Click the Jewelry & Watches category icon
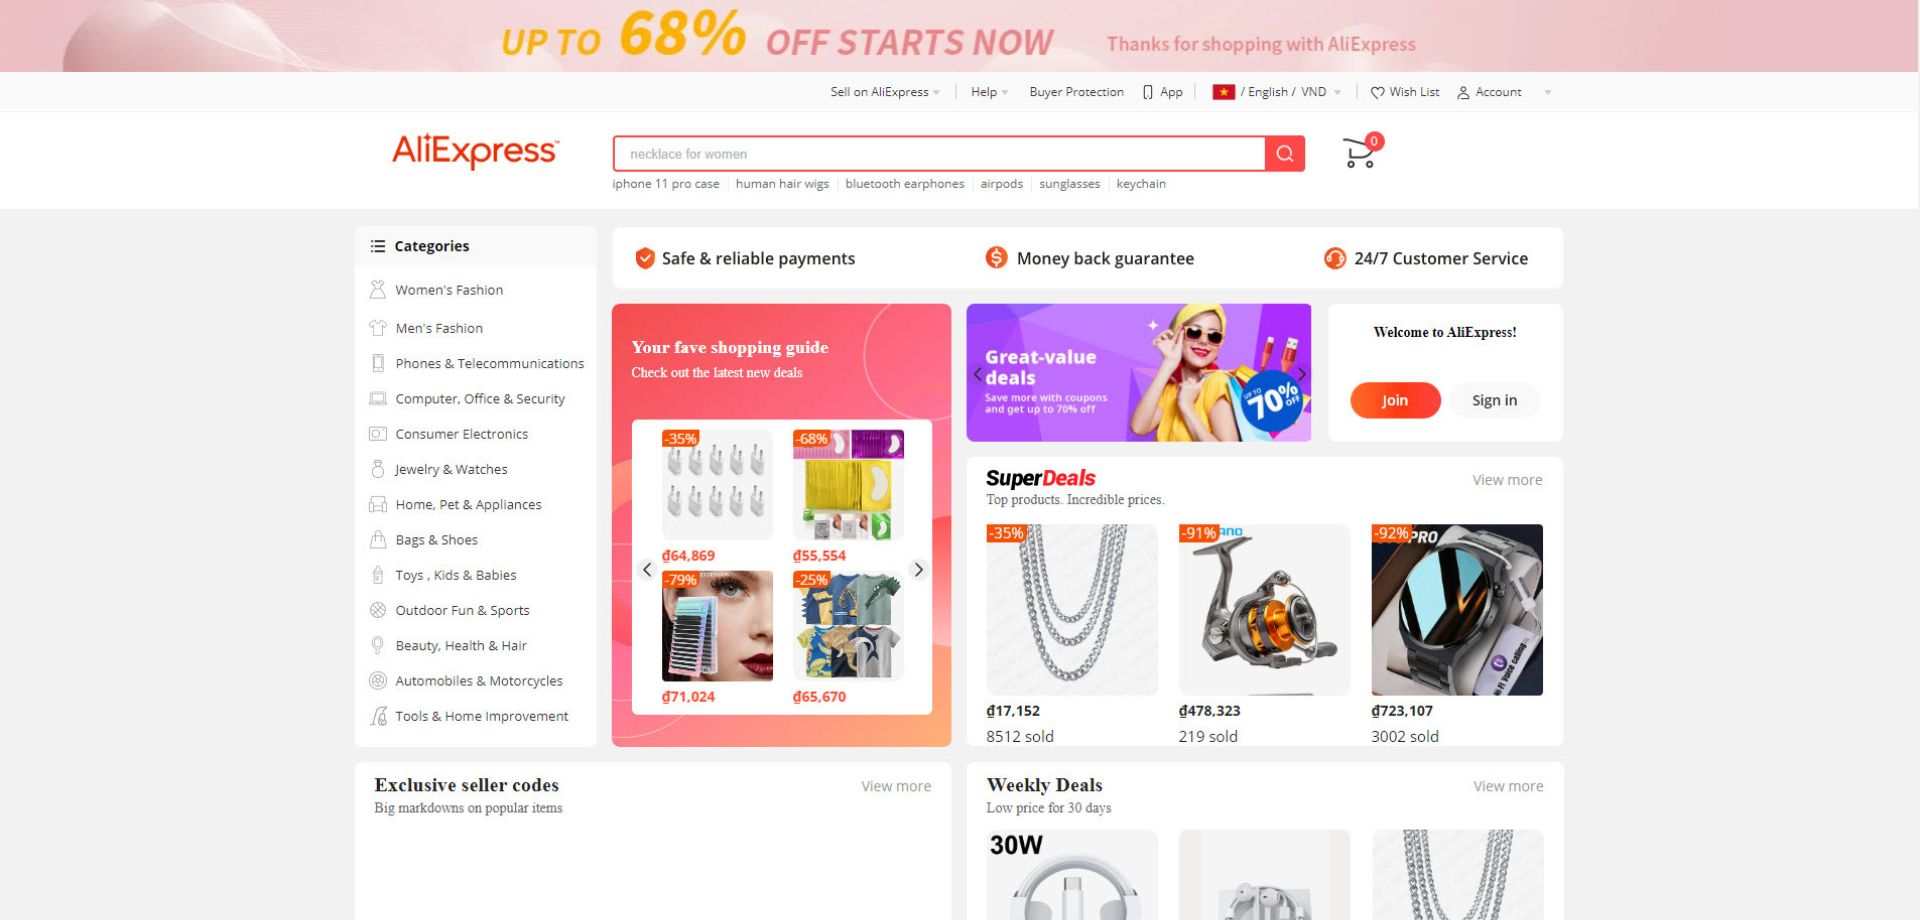This screenshot has height=920, width=1920. tap(377, 469)
